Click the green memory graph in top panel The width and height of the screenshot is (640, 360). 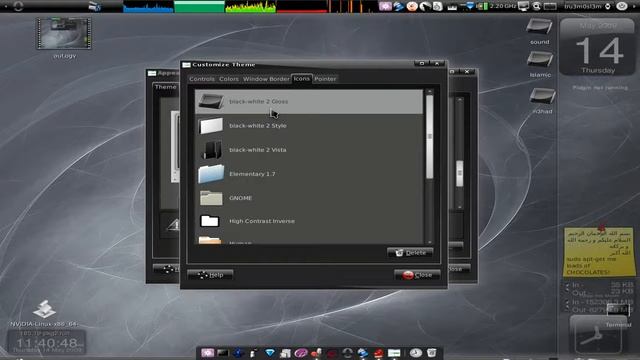[x=199, y=6]
